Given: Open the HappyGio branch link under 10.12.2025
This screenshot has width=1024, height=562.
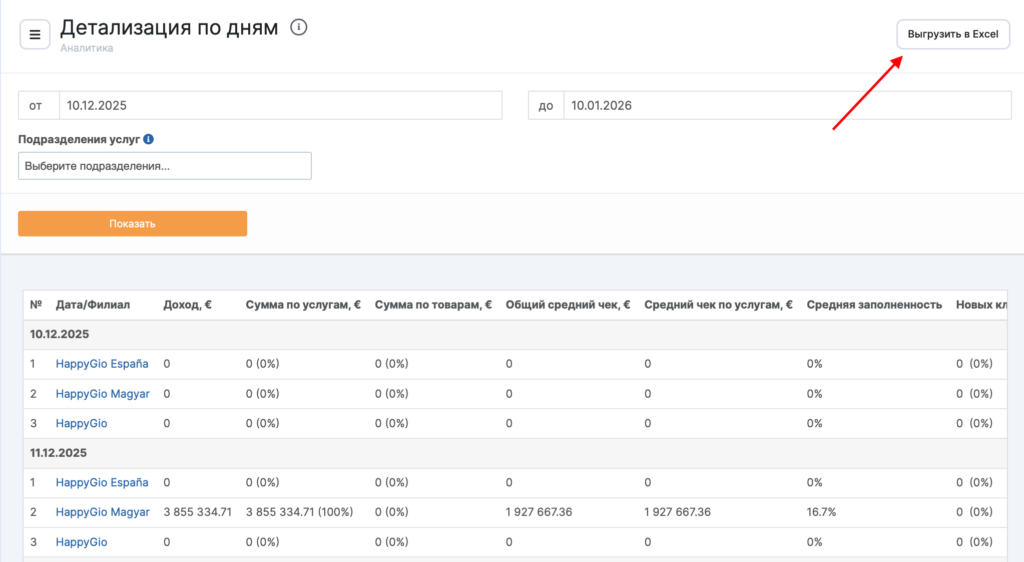Looking at the screenshot, I should pos(81,424).
